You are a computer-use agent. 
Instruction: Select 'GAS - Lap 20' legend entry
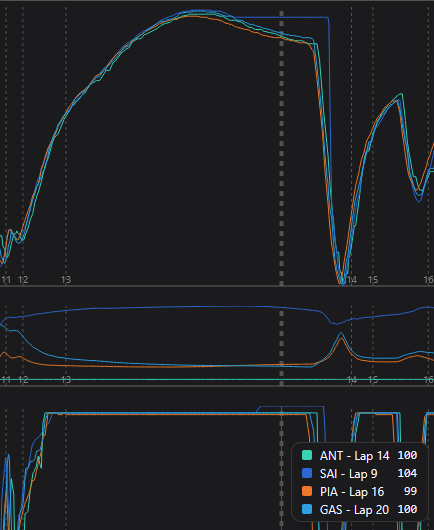[354, 510]
